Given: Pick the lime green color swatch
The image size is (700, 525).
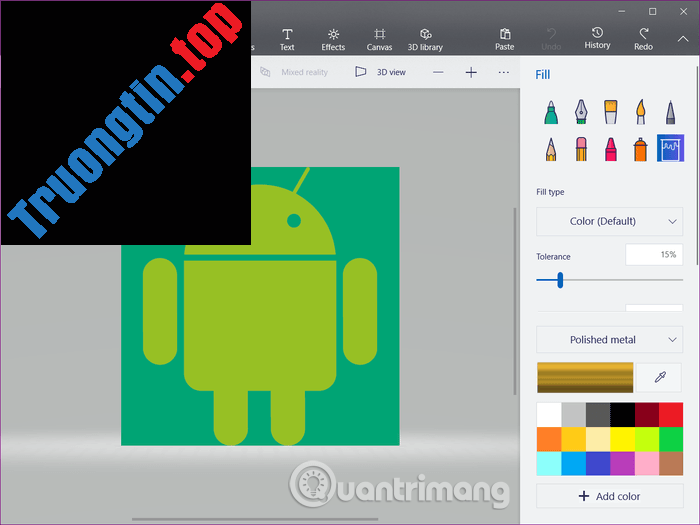Looking at the screenshot, I should click(647, 439).
